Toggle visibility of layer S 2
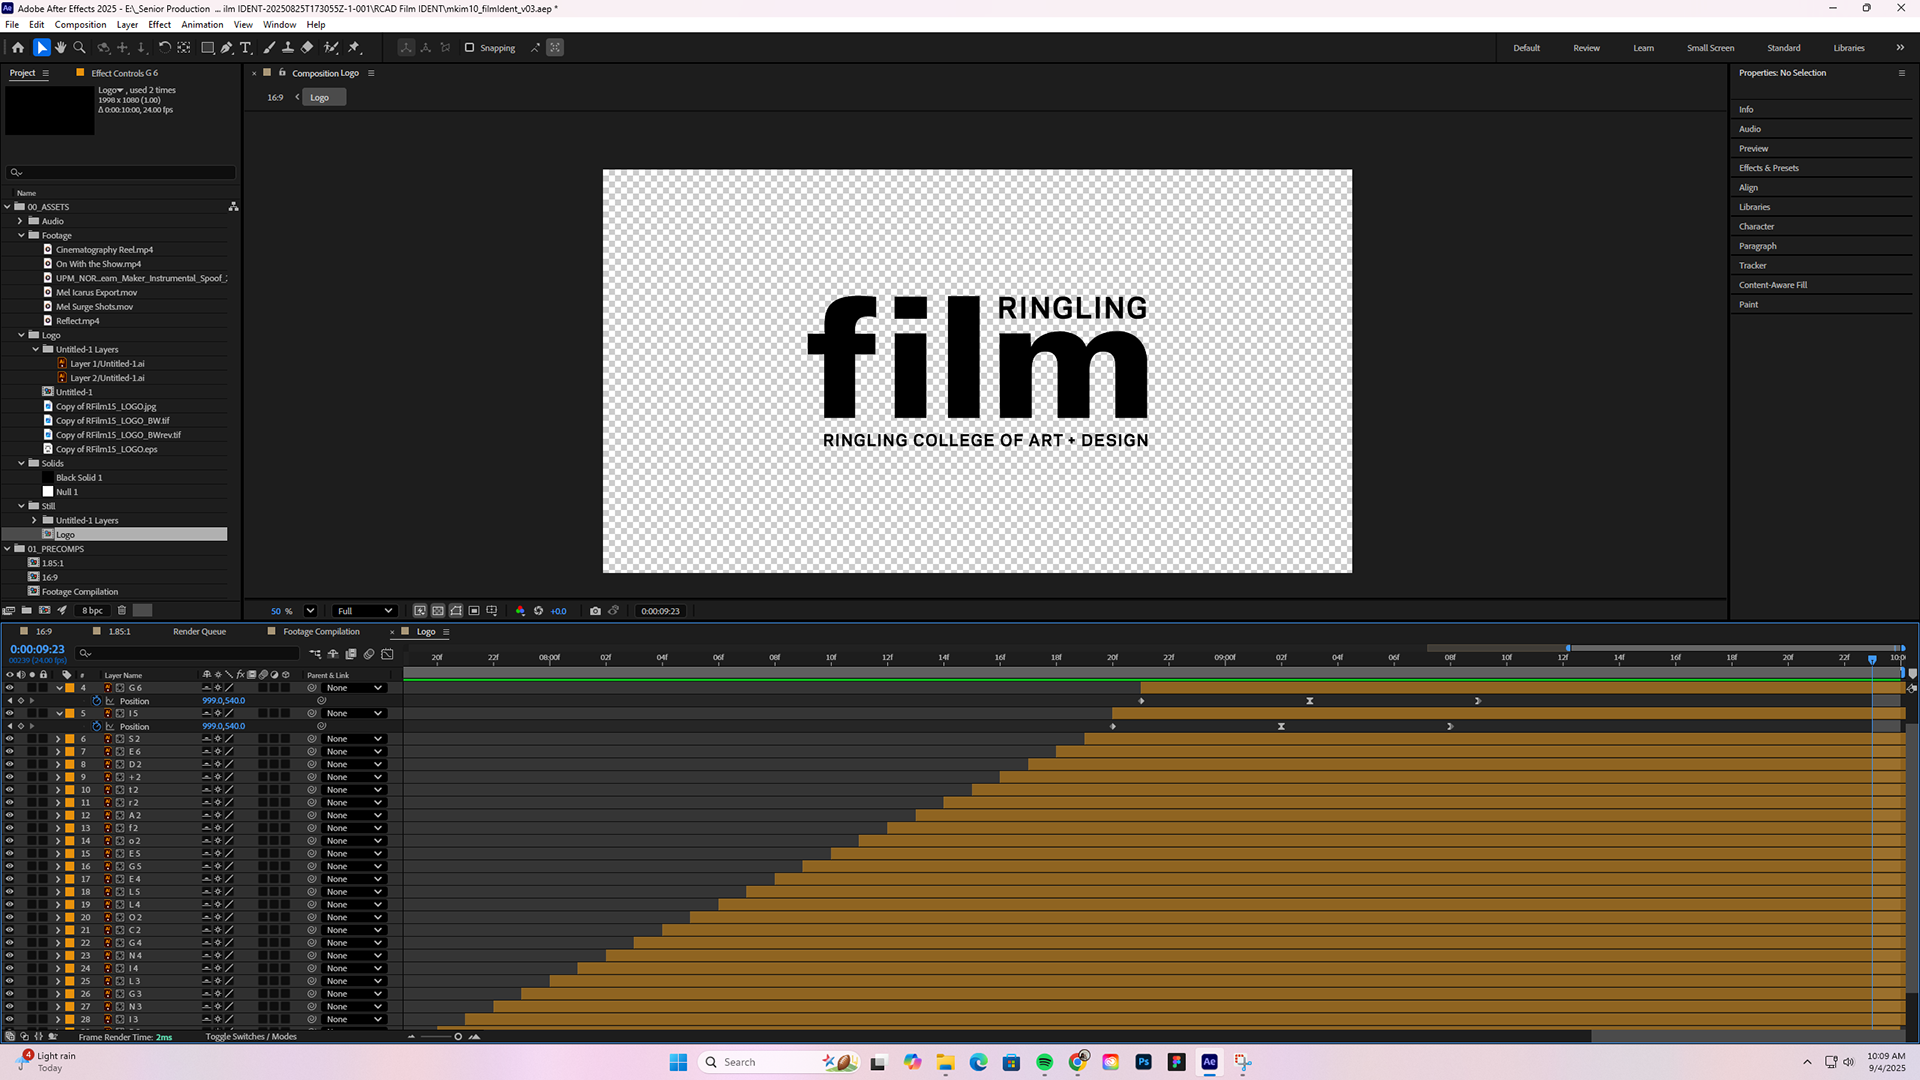 [10, 739]
